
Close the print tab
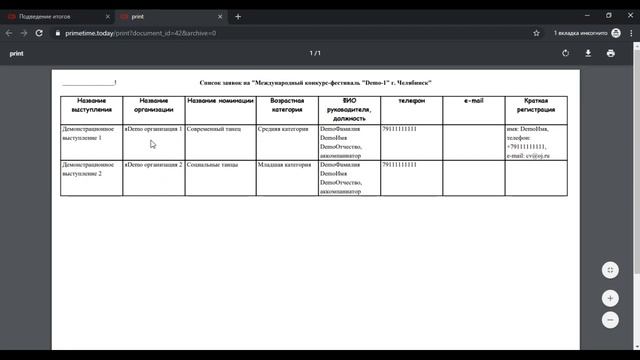coord(220,17)
